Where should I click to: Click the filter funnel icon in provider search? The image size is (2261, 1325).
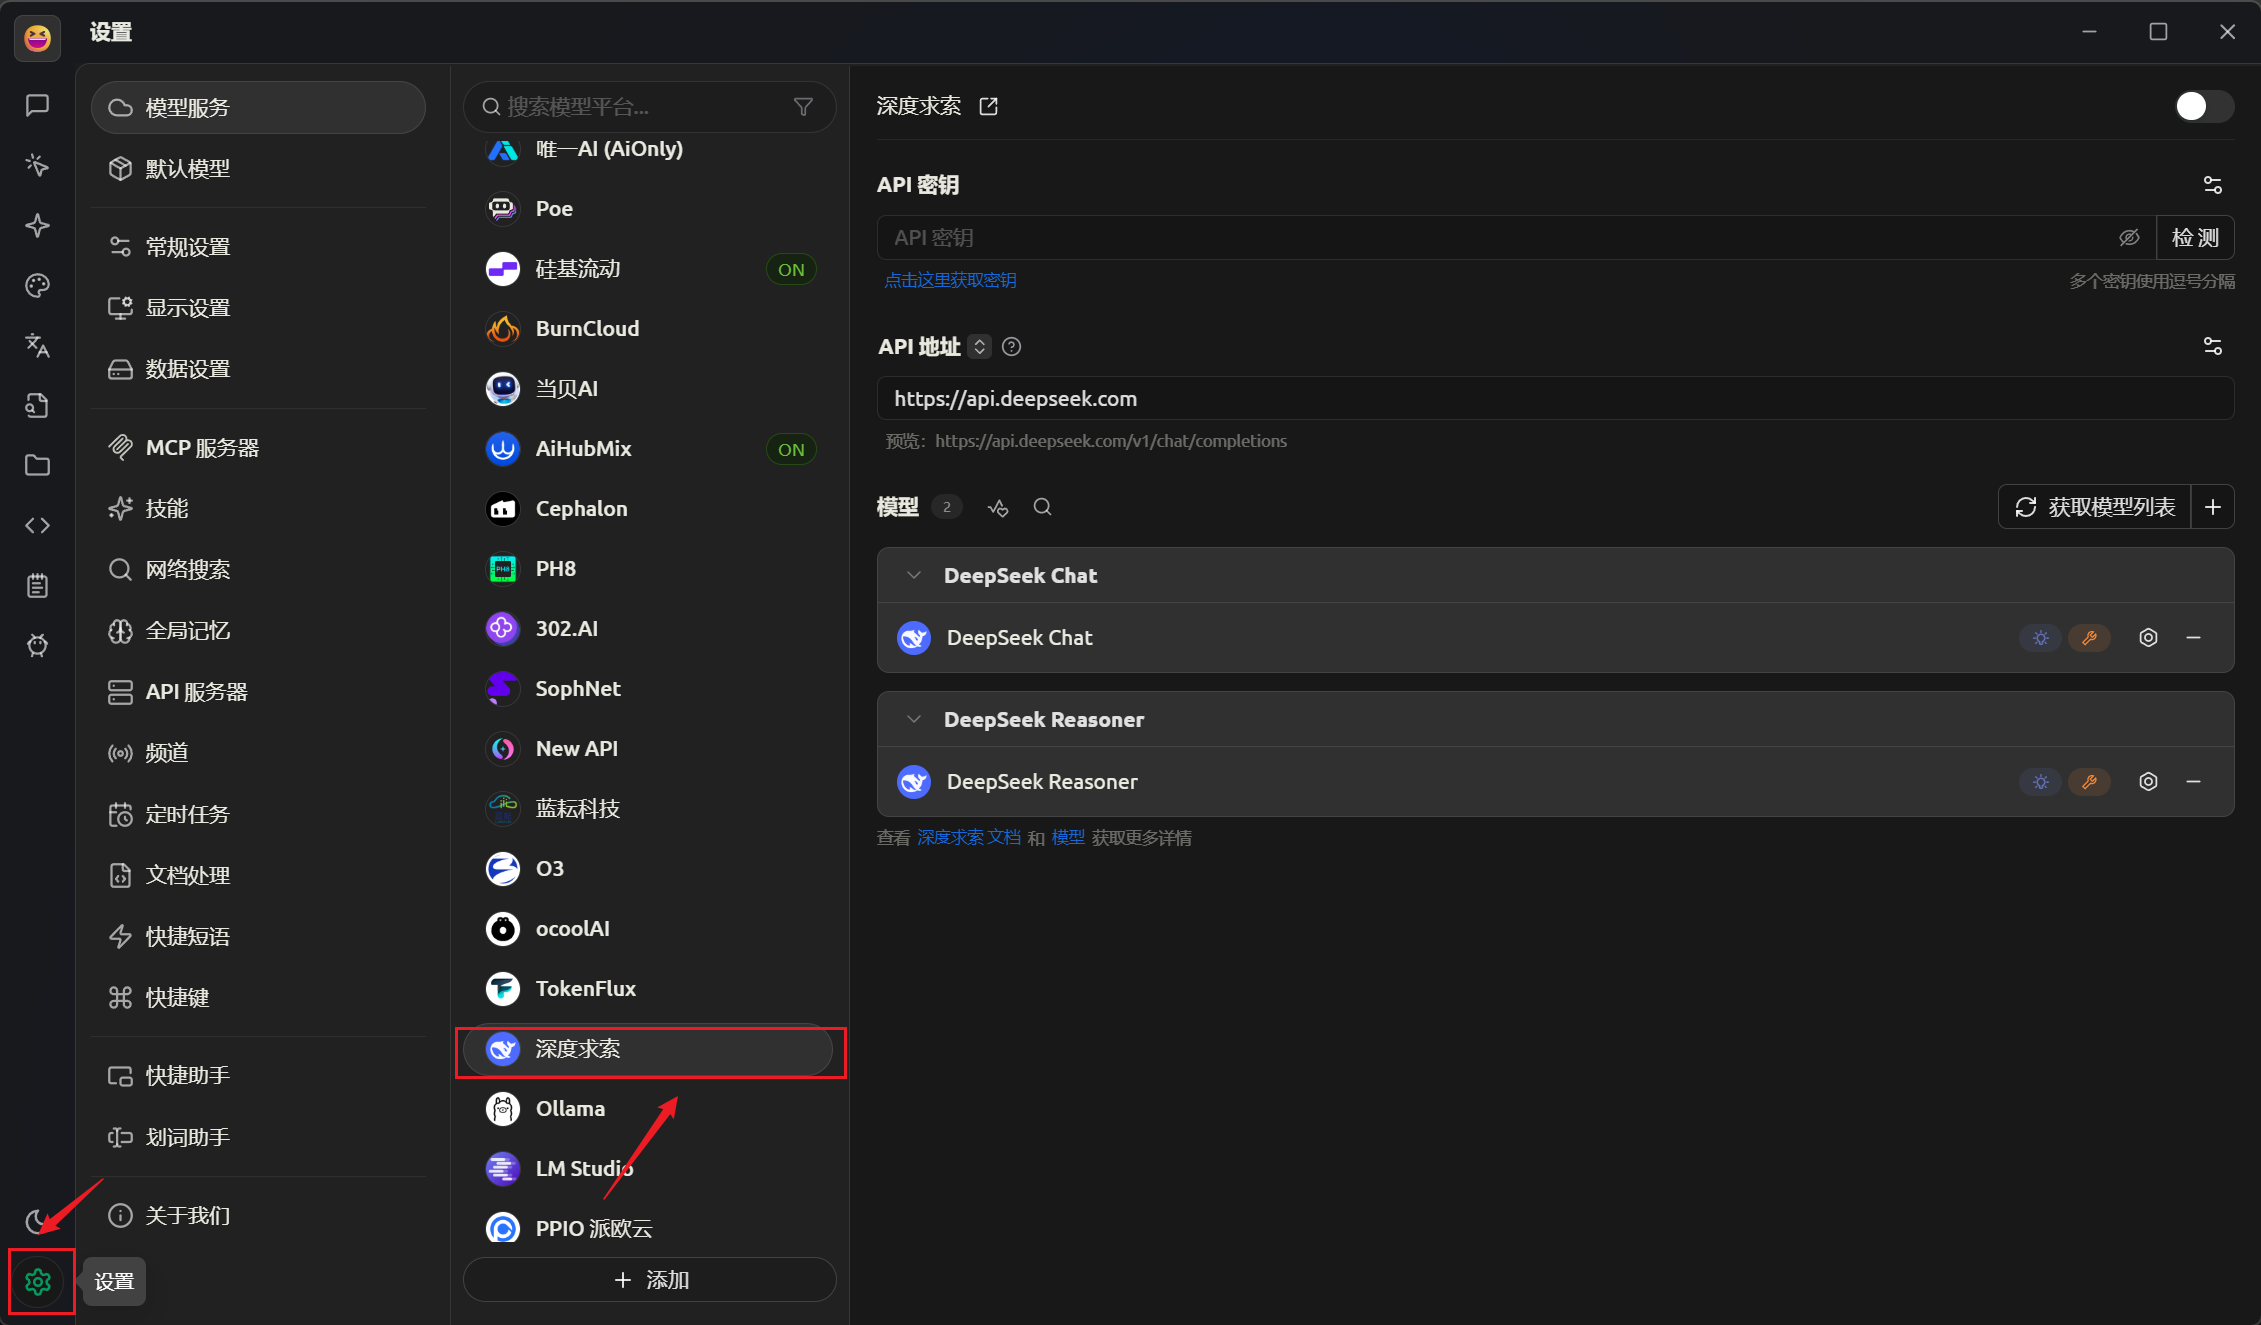click(803, 107)
